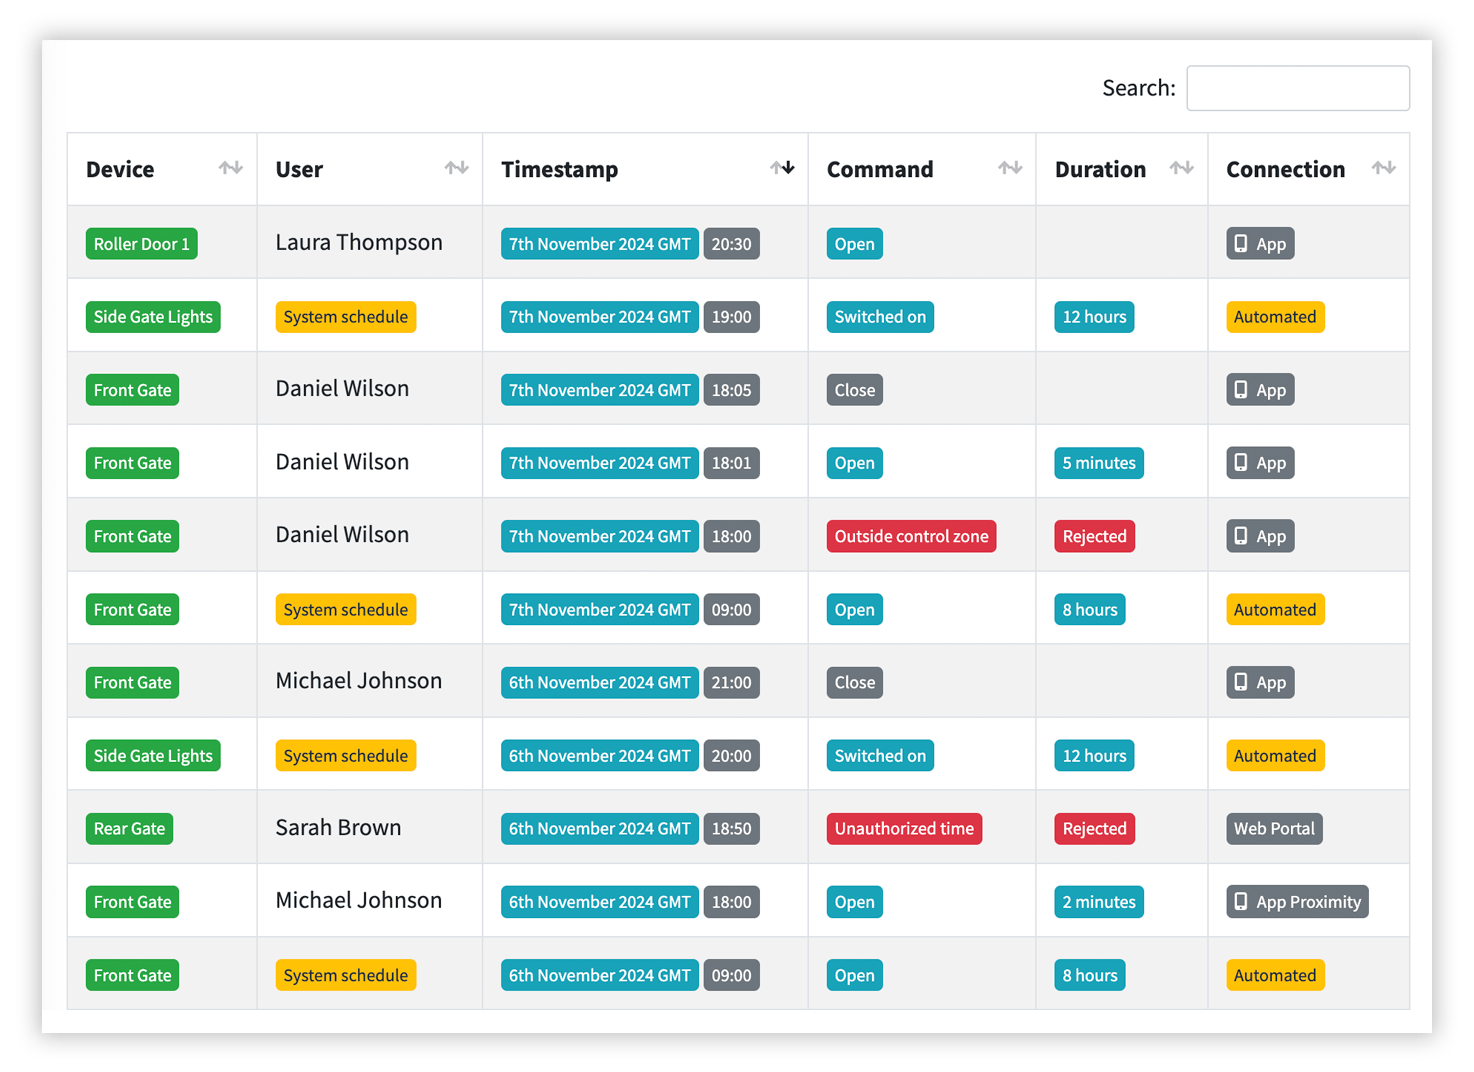Viewport: 1474px width, 1072px height.
Task: Sort table by Connection column arrows
Action: pos(1384,168)
